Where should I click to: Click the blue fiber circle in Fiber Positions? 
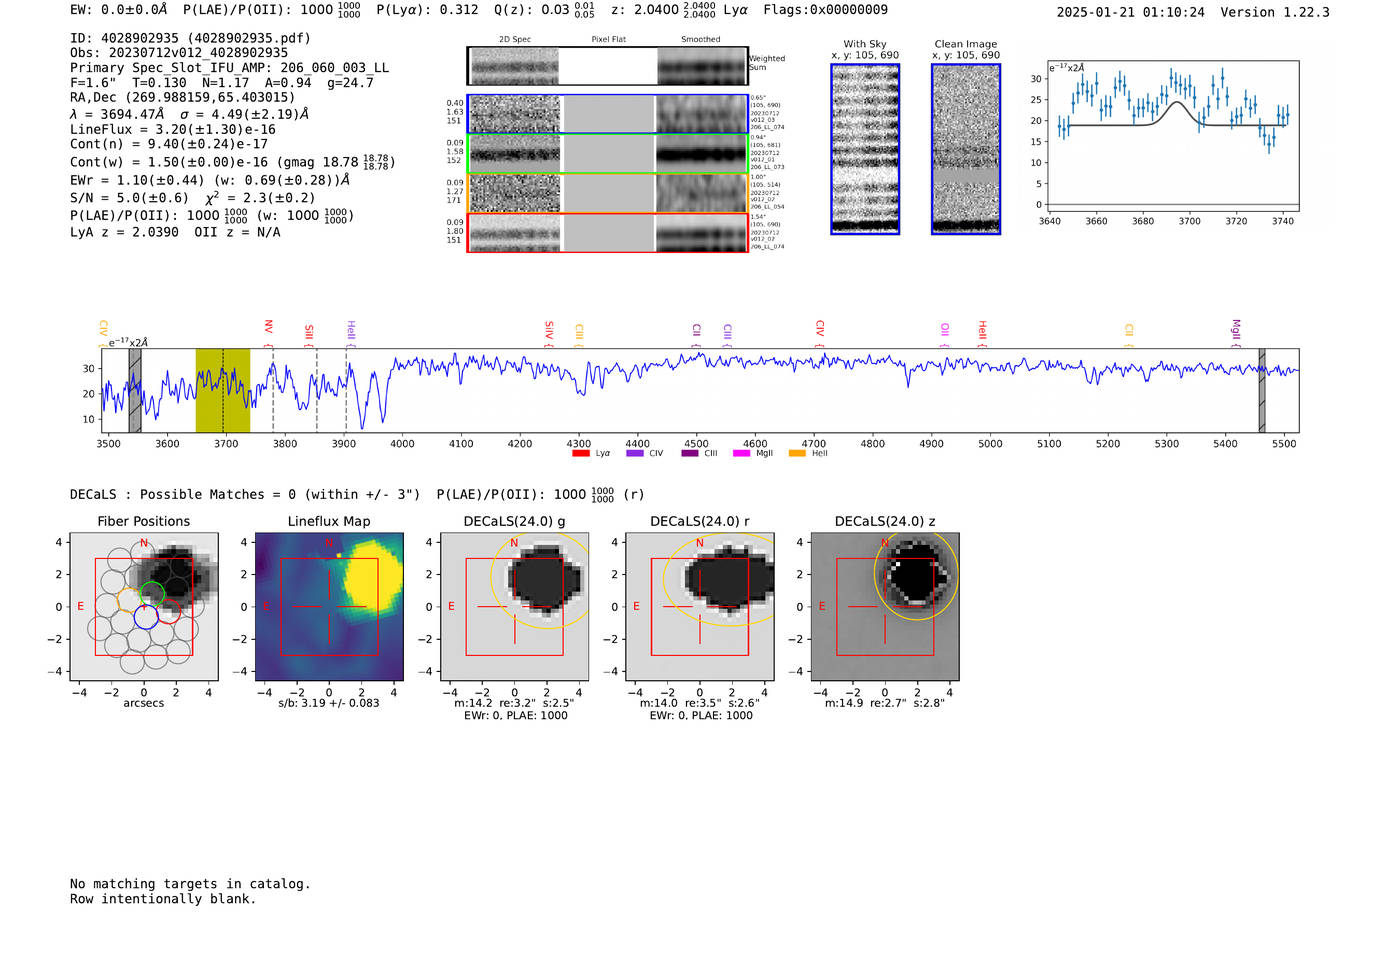(x=146, y=617)
